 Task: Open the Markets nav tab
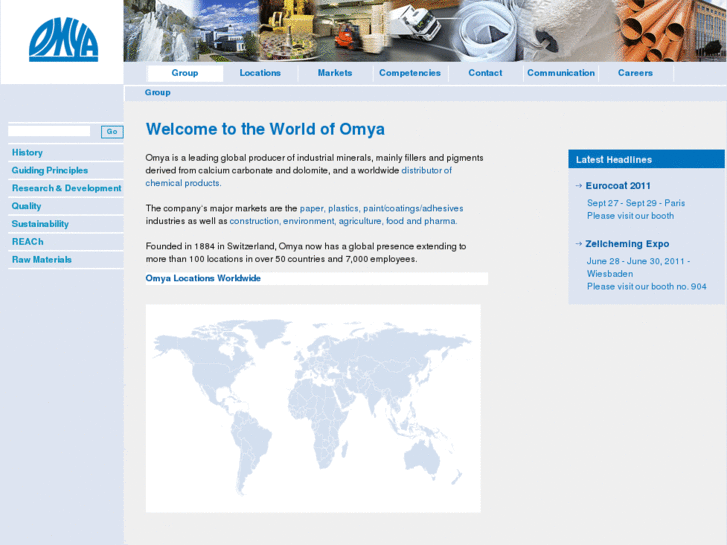pyautogui.click(x=335, y=73)
